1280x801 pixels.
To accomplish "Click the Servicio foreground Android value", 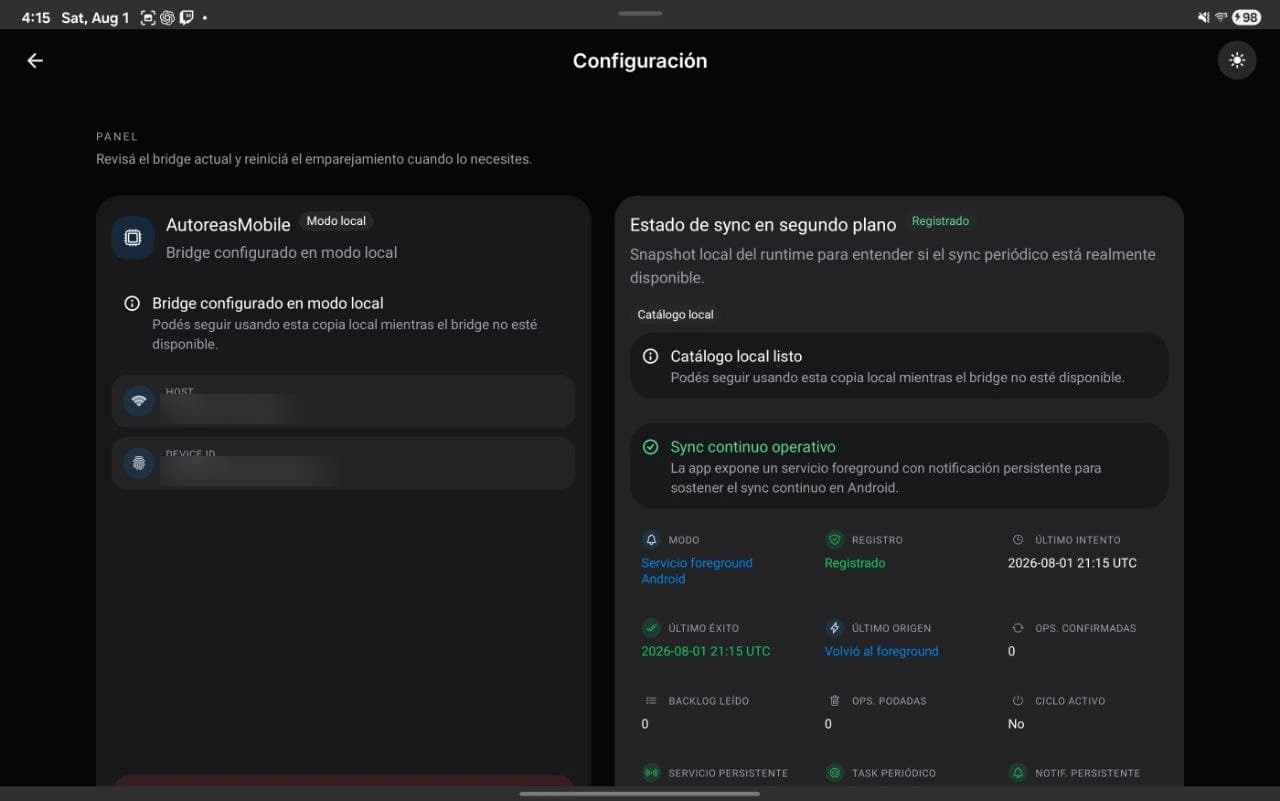I will (x=697, y=571).
